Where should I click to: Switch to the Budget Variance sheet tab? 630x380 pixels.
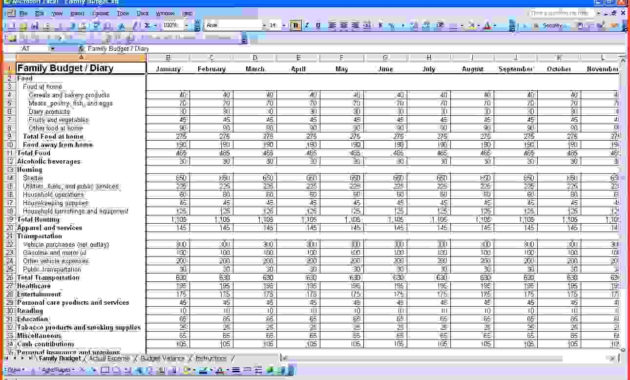click(162, 358)
